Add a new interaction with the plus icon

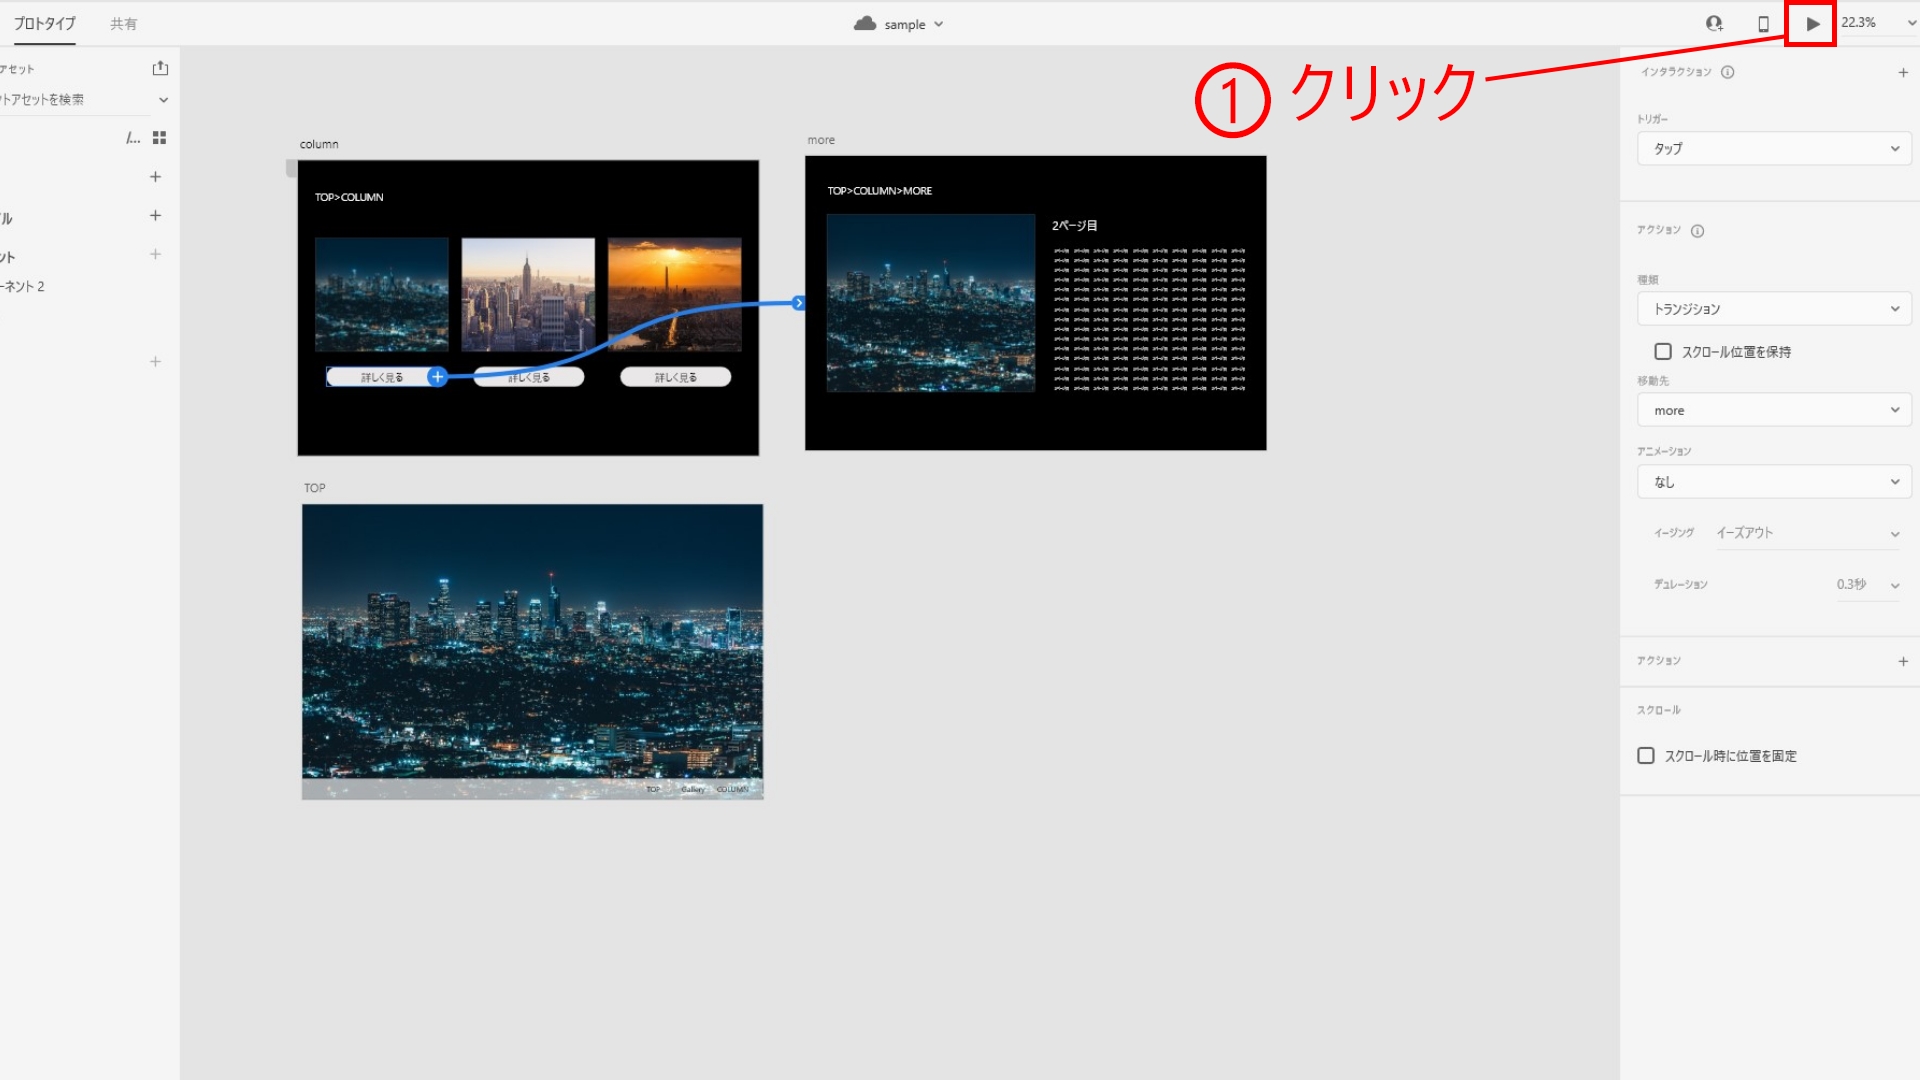click(1904, 71)
